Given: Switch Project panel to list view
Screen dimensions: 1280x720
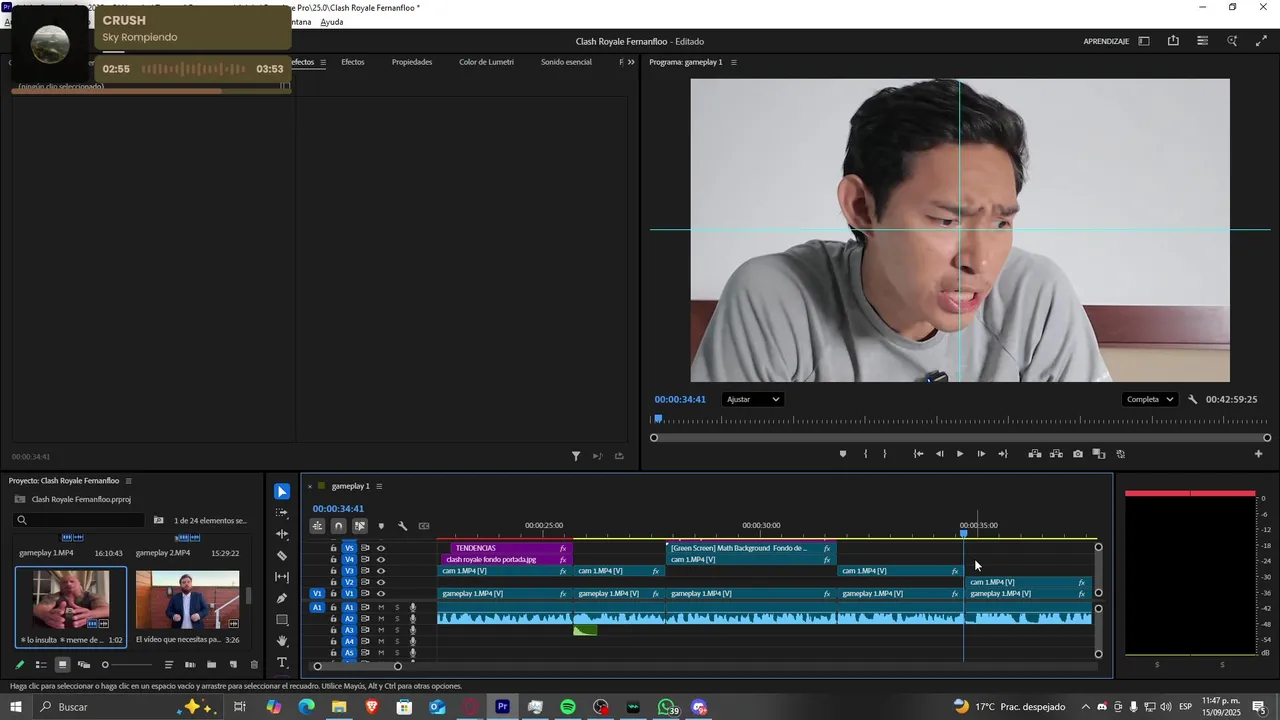Looking at the screenshot, I should [41, 665].
